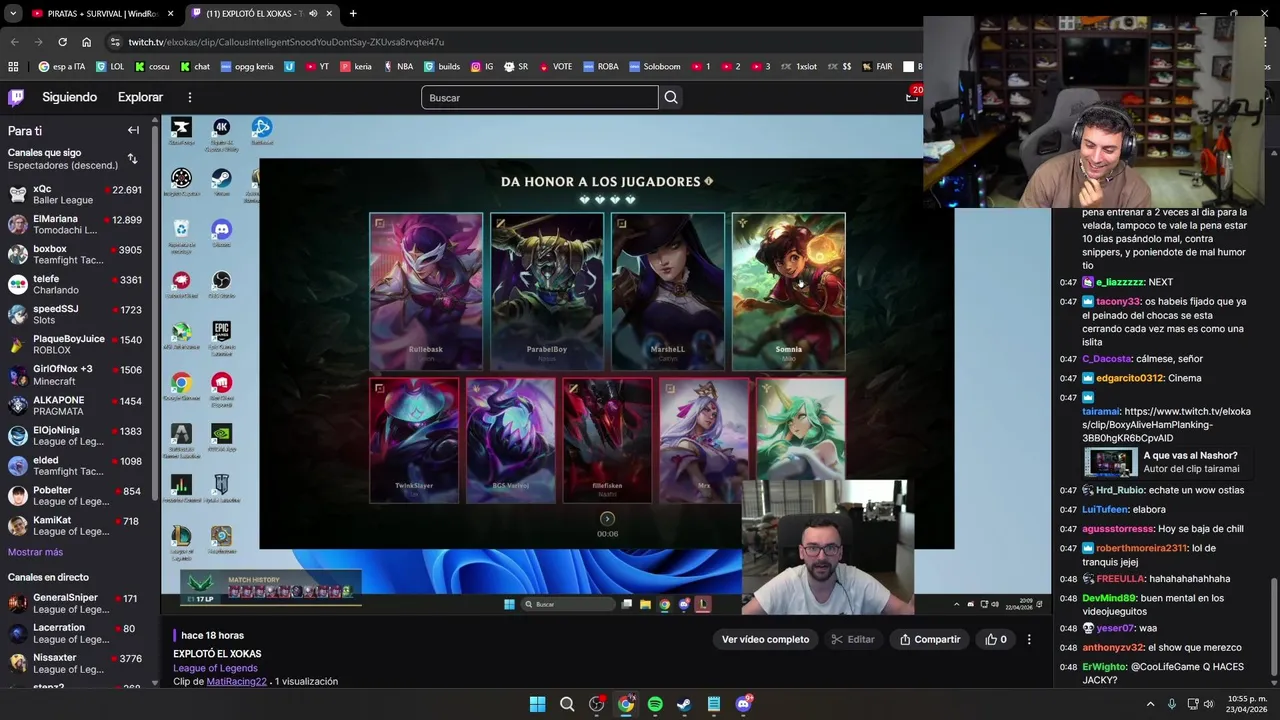Click username edgarcito0312 in chat
The image size is (1280, 720).
(x=1130, y=378)
